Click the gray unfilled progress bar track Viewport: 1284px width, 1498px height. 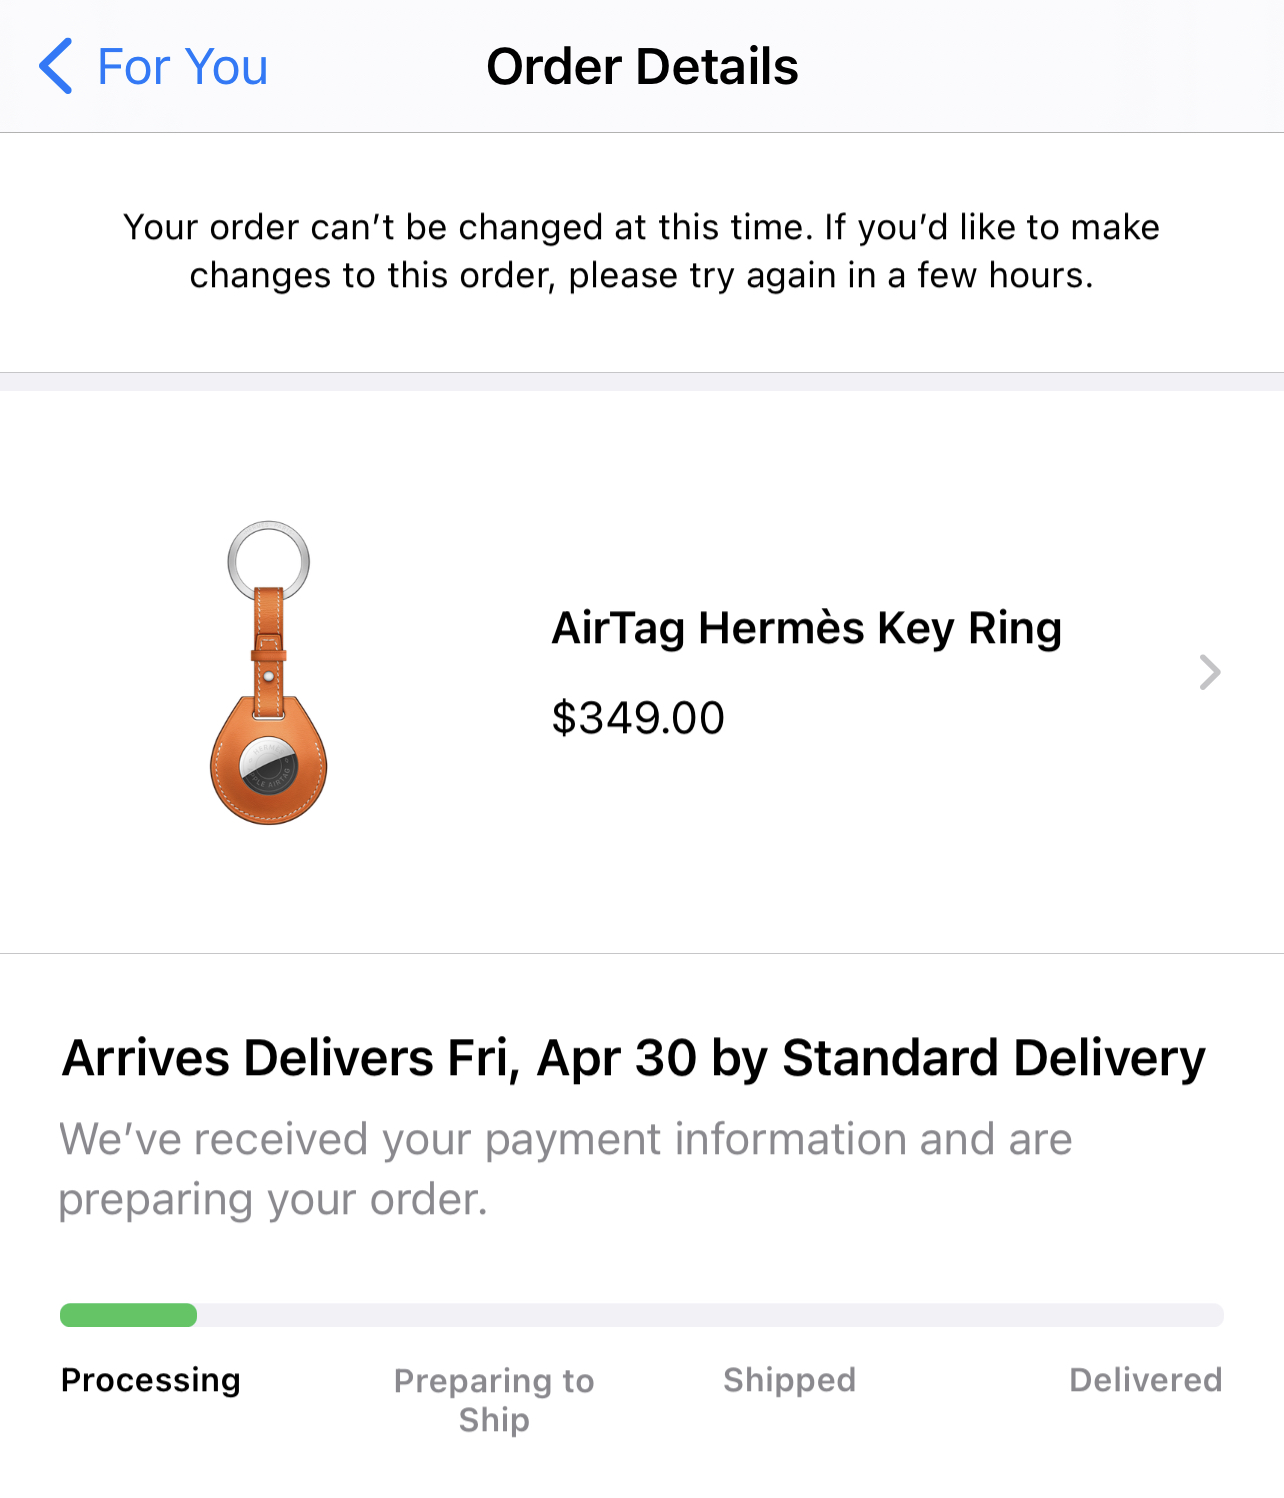pyautogui.click(x=710, y=1315)
